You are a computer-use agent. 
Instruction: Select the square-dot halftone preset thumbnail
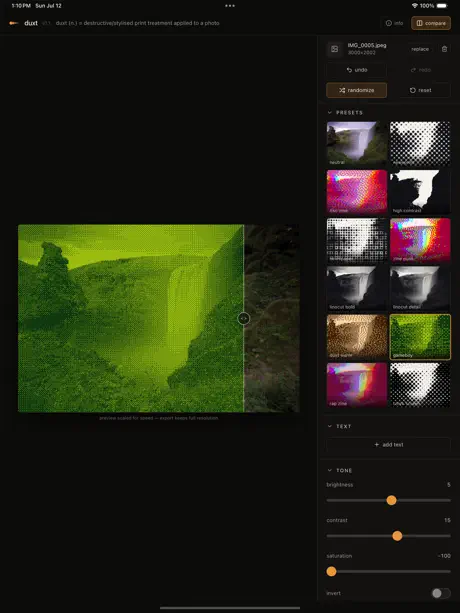point(357,240)
